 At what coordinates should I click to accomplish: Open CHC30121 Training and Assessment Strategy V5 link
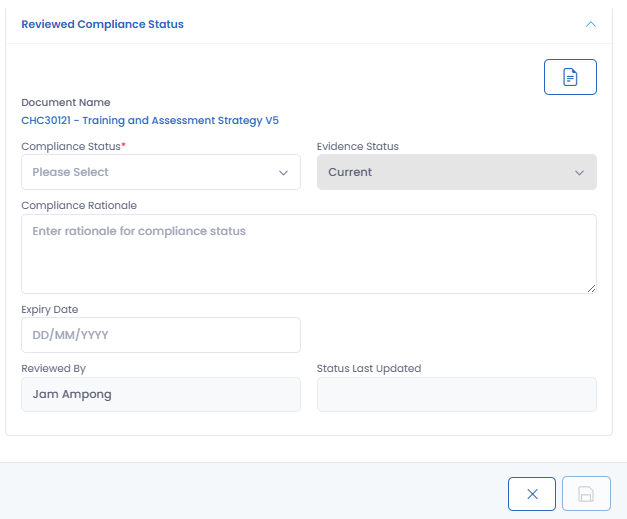pos(150,120)
